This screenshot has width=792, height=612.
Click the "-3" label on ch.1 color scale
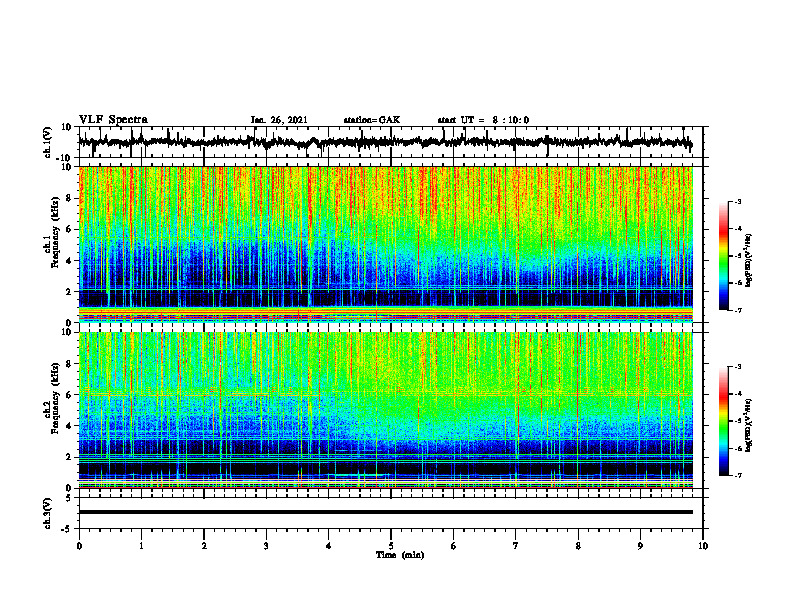(737, 202)
